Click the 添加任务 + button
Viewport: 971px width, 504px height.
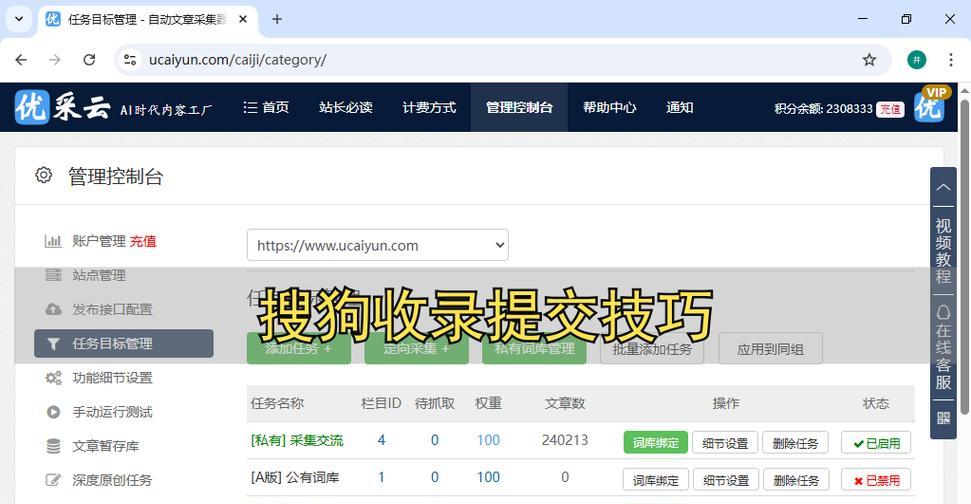(298, 349)
